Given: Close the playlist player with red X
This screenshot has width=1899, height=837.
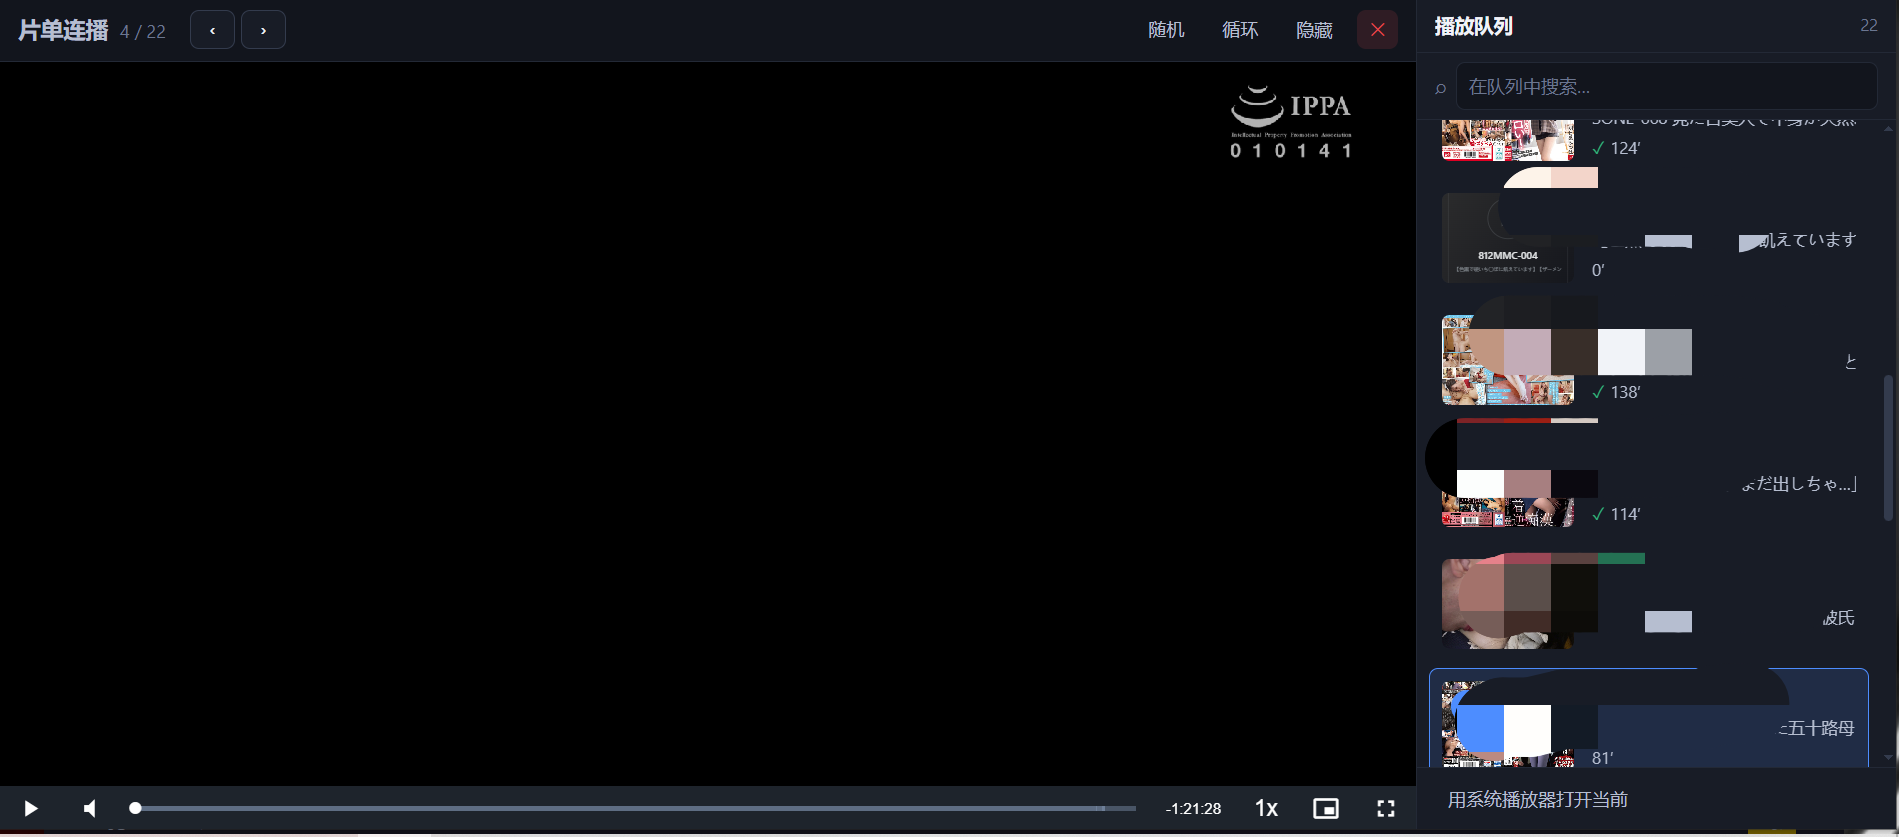Looking at the screenshot, I should tap(1377, 30).
